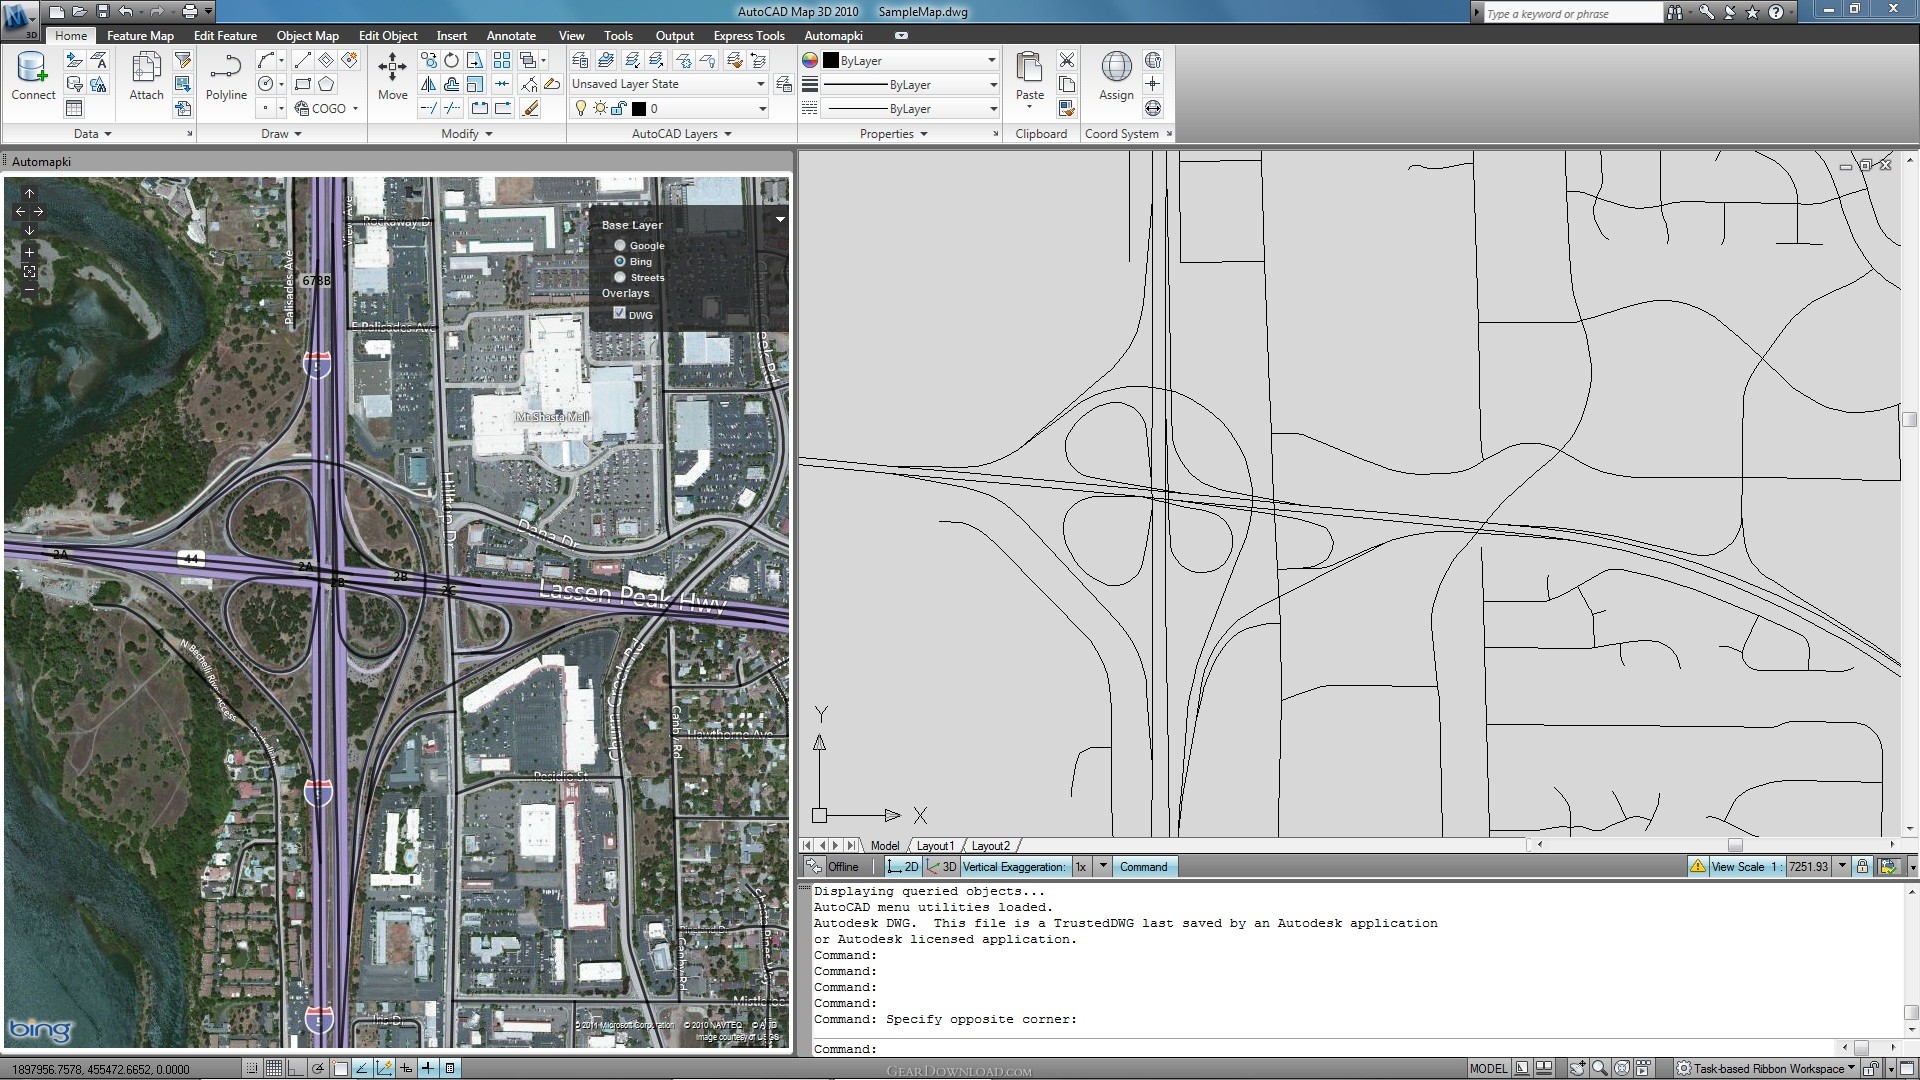This screenshot has height=1080, width=1920.
Task: Click the Cut scissors icon
Action: 1067,60
